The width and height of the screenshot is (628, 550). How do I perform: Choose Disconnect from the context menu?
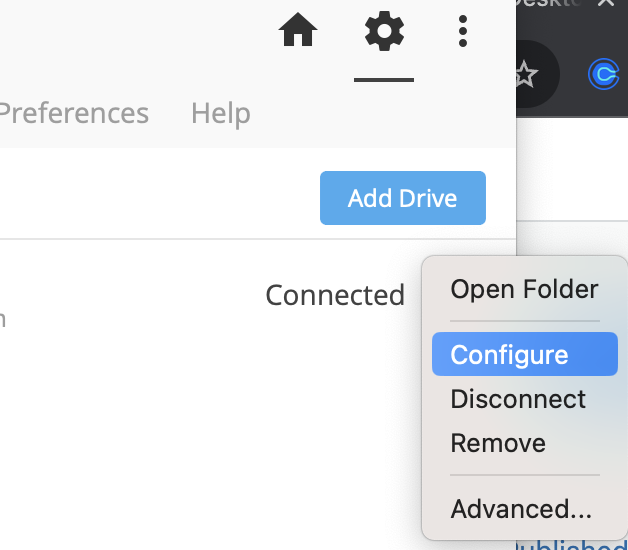(x=518, y=399)
